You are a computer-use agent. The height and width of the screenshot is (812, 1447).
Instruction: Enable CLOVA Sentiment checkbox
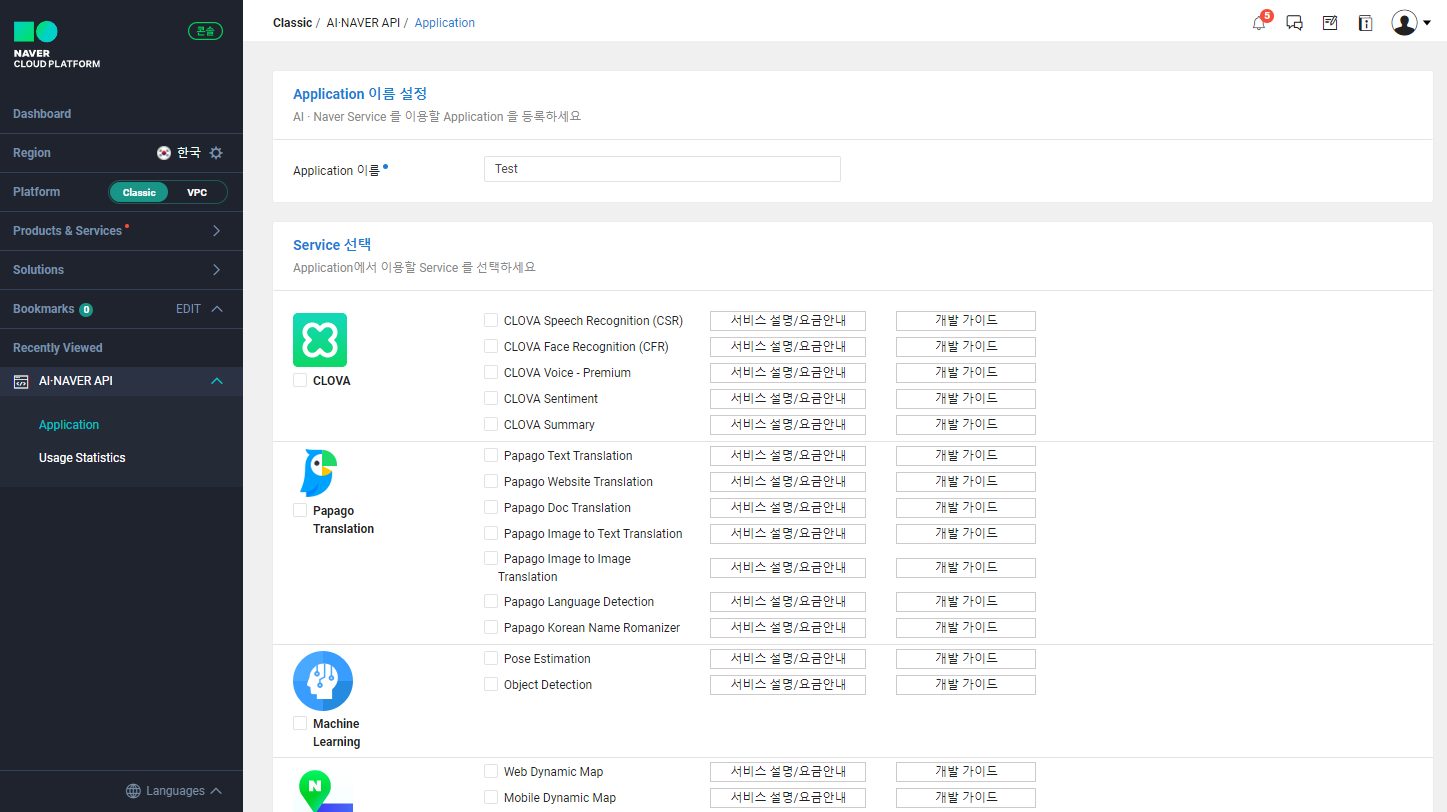coord(491,398)
